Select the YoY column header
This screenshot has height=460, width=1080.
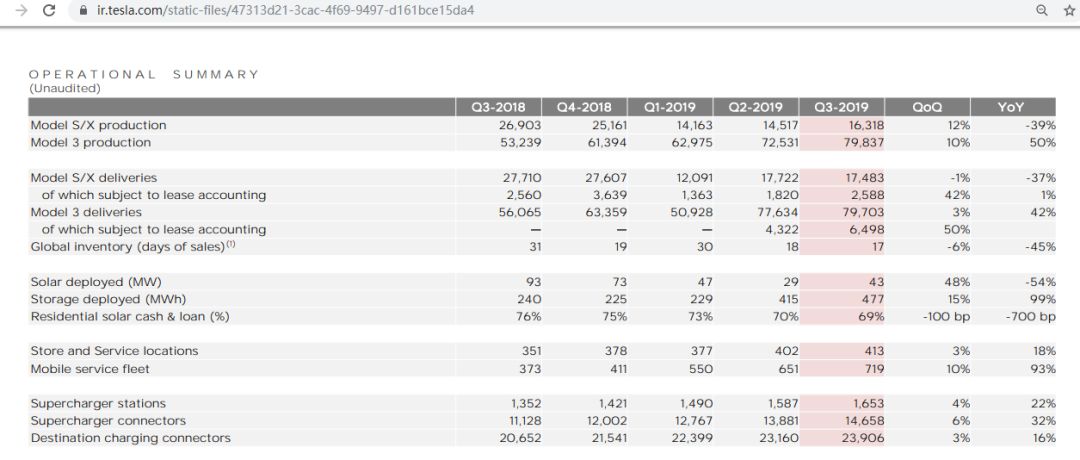tap(1010, 107)
